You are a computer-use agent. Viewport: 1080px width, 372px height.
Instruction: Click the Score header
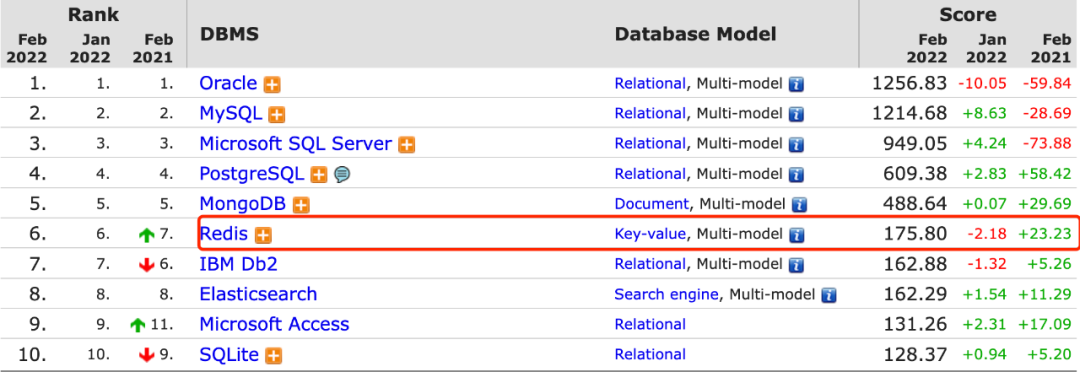[968, 14]
